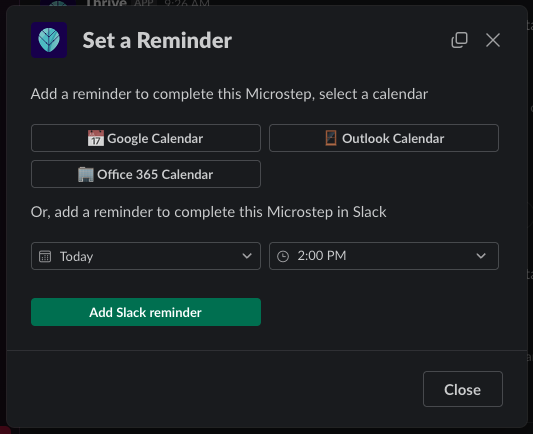Choose Google Calendar for the reminder
Screen dimensions: 533x434
pos(146,138)
